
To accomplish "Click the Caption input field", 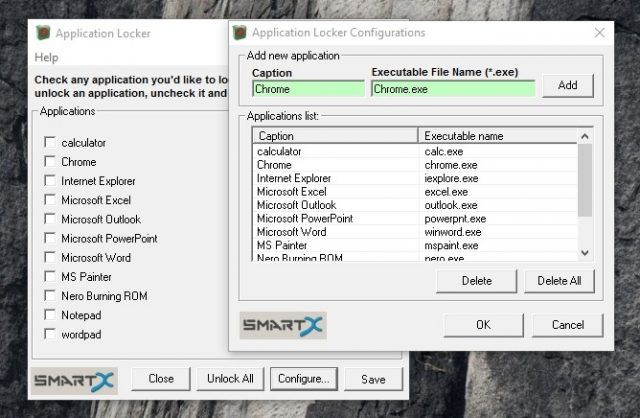I will click(x=308, y=89).
